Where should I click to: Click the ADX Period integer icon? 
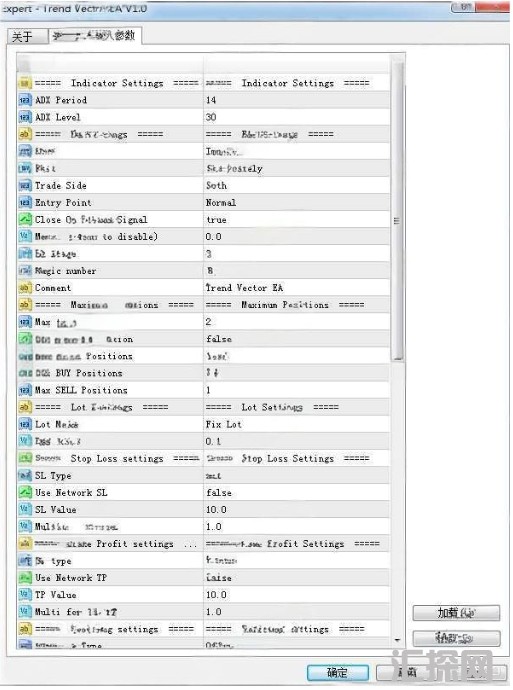pos(25,100)
